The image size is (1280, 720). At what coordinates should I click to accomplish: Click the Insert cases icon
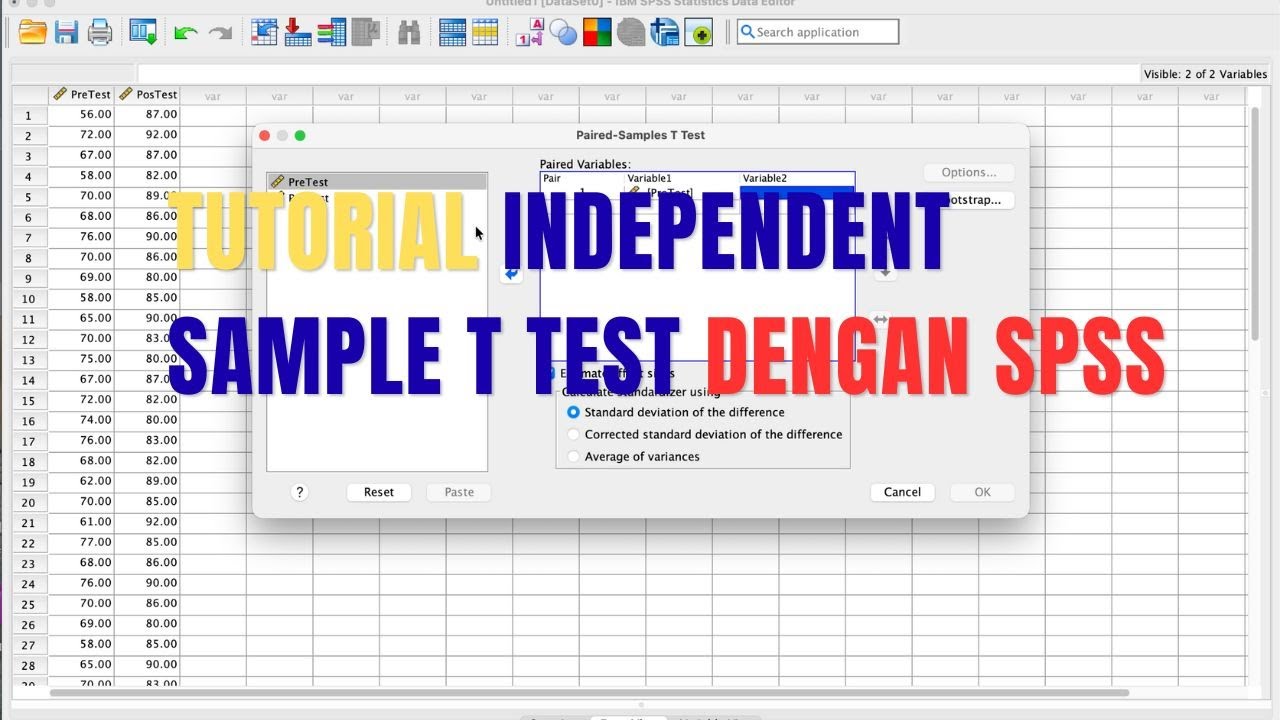pyautogui.click(x=453, y=33)
